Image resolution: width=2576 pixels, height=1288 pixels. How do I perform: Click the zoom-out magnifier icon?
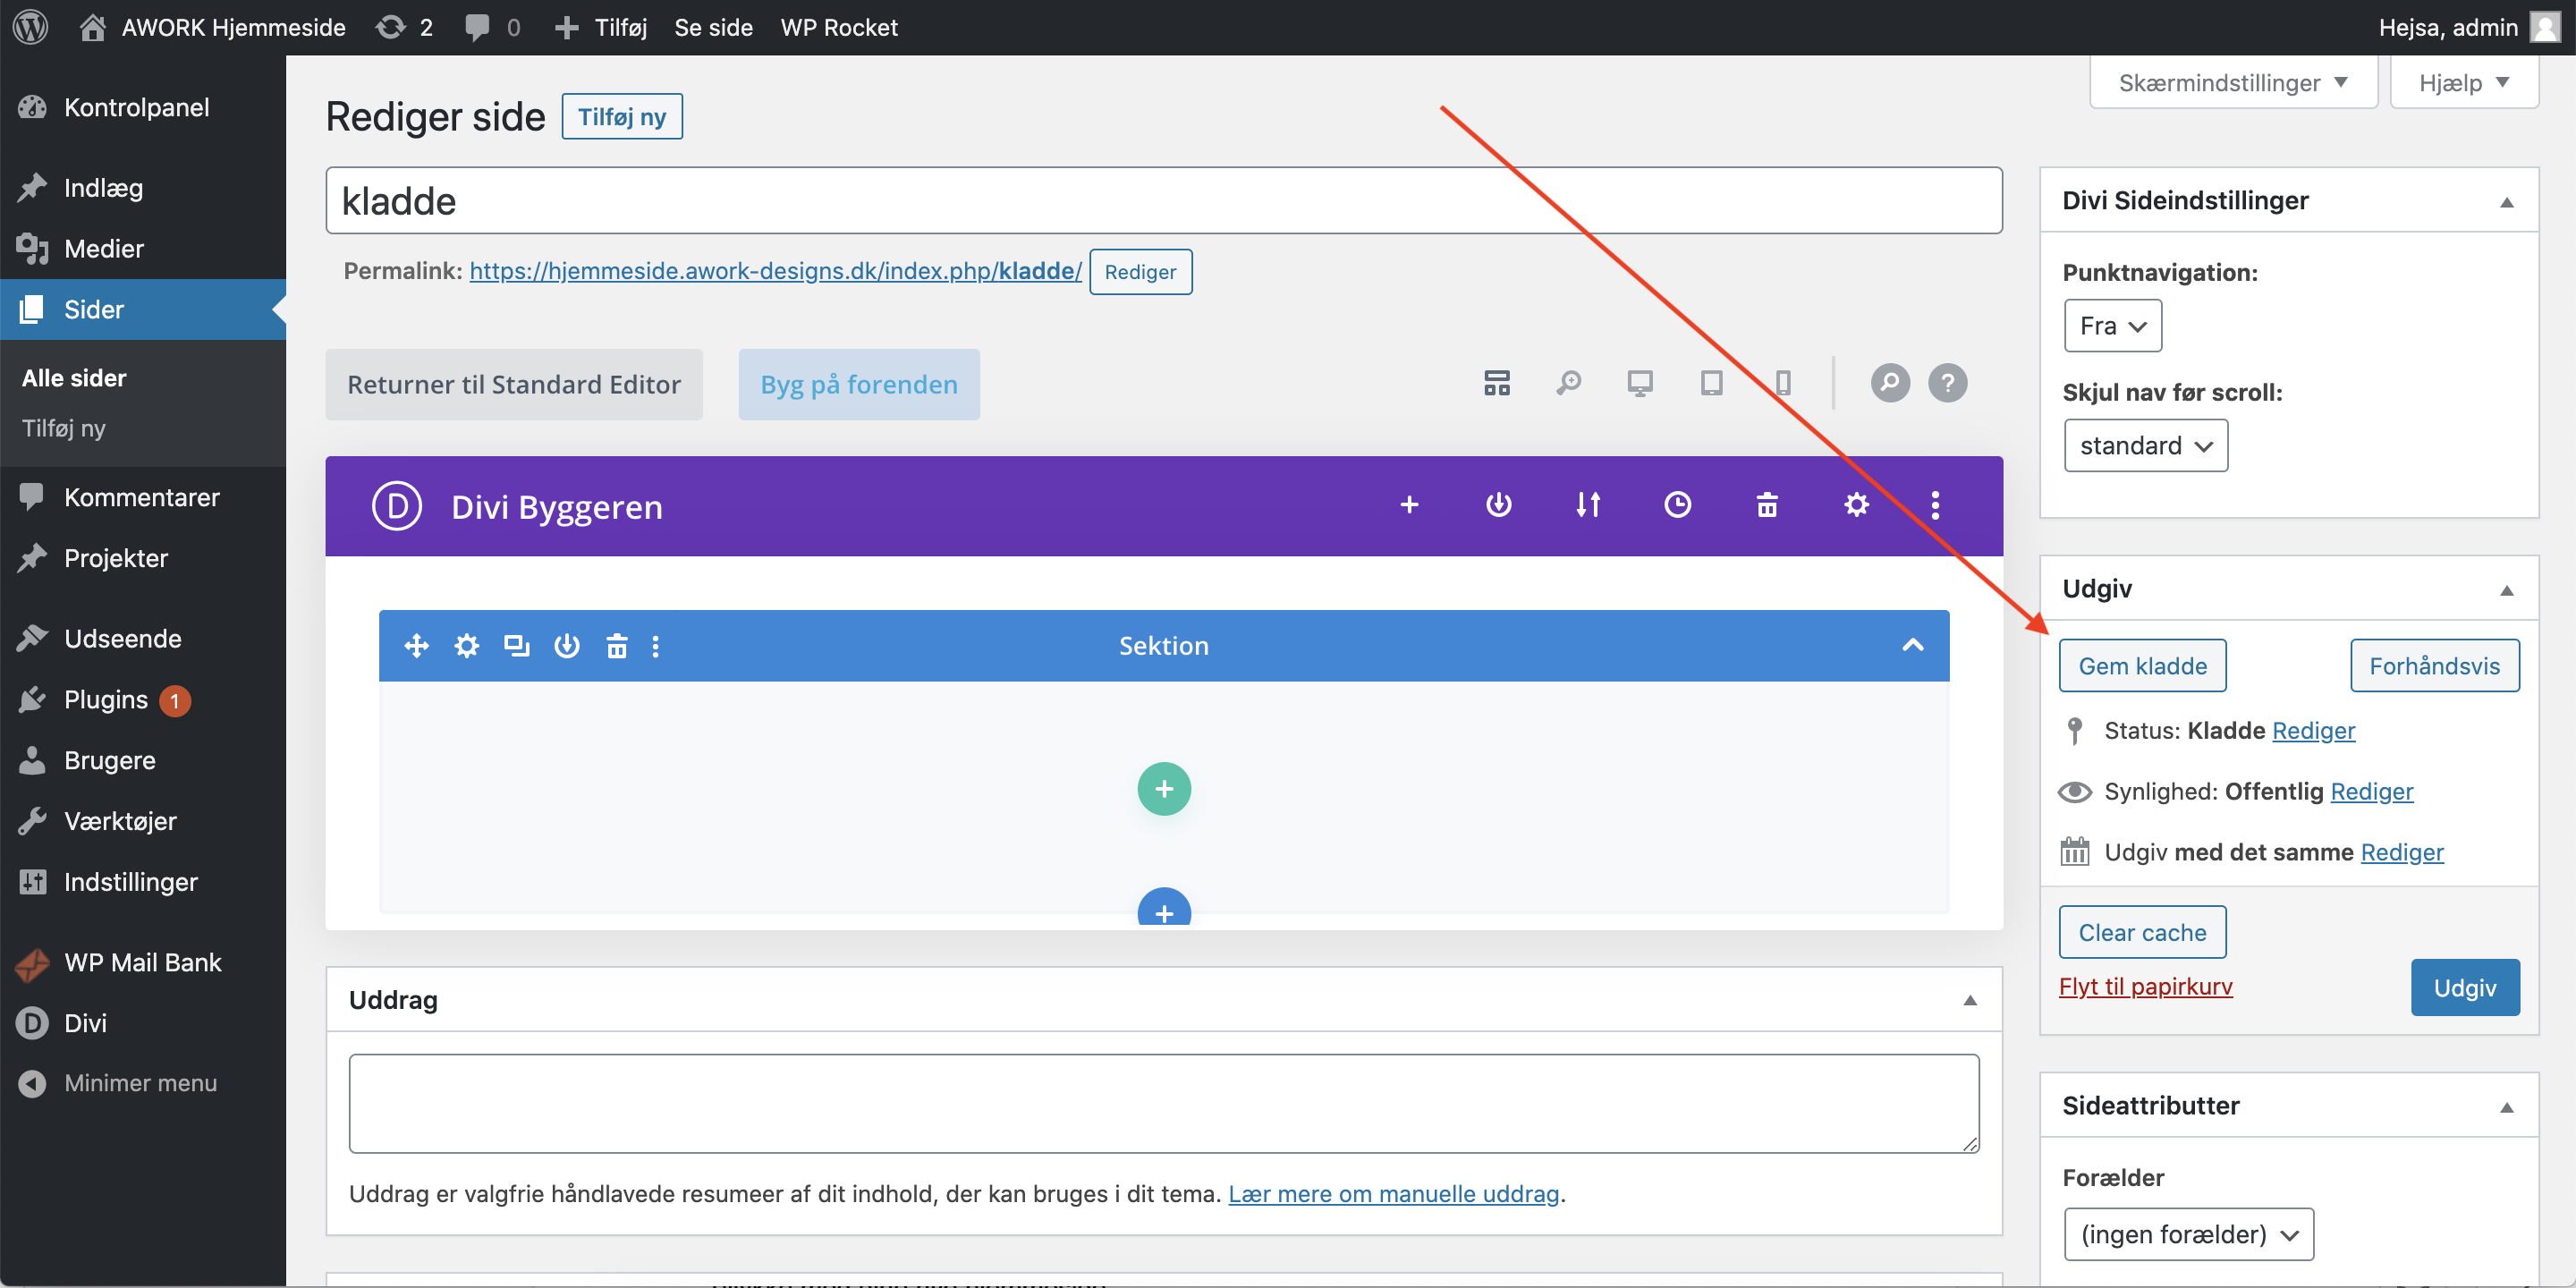tap(1568, 383)
